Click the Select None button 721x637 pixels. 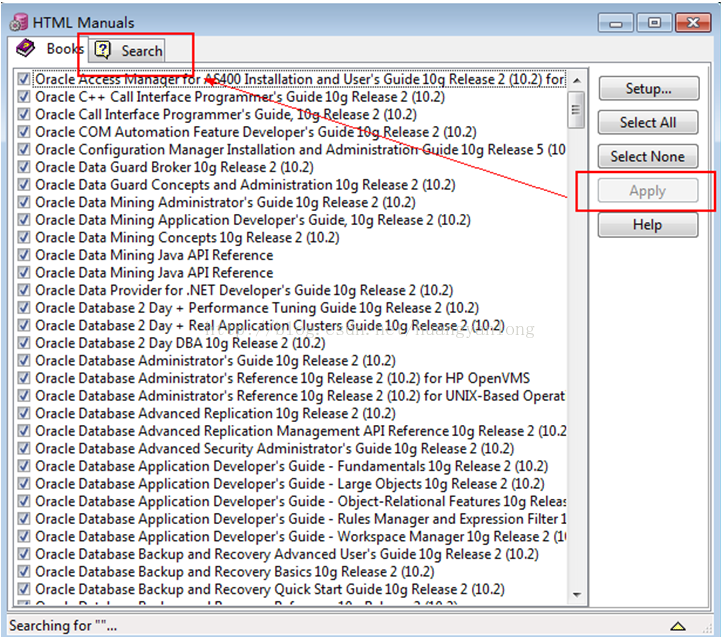pyautogui.click(x=648, y=156)
